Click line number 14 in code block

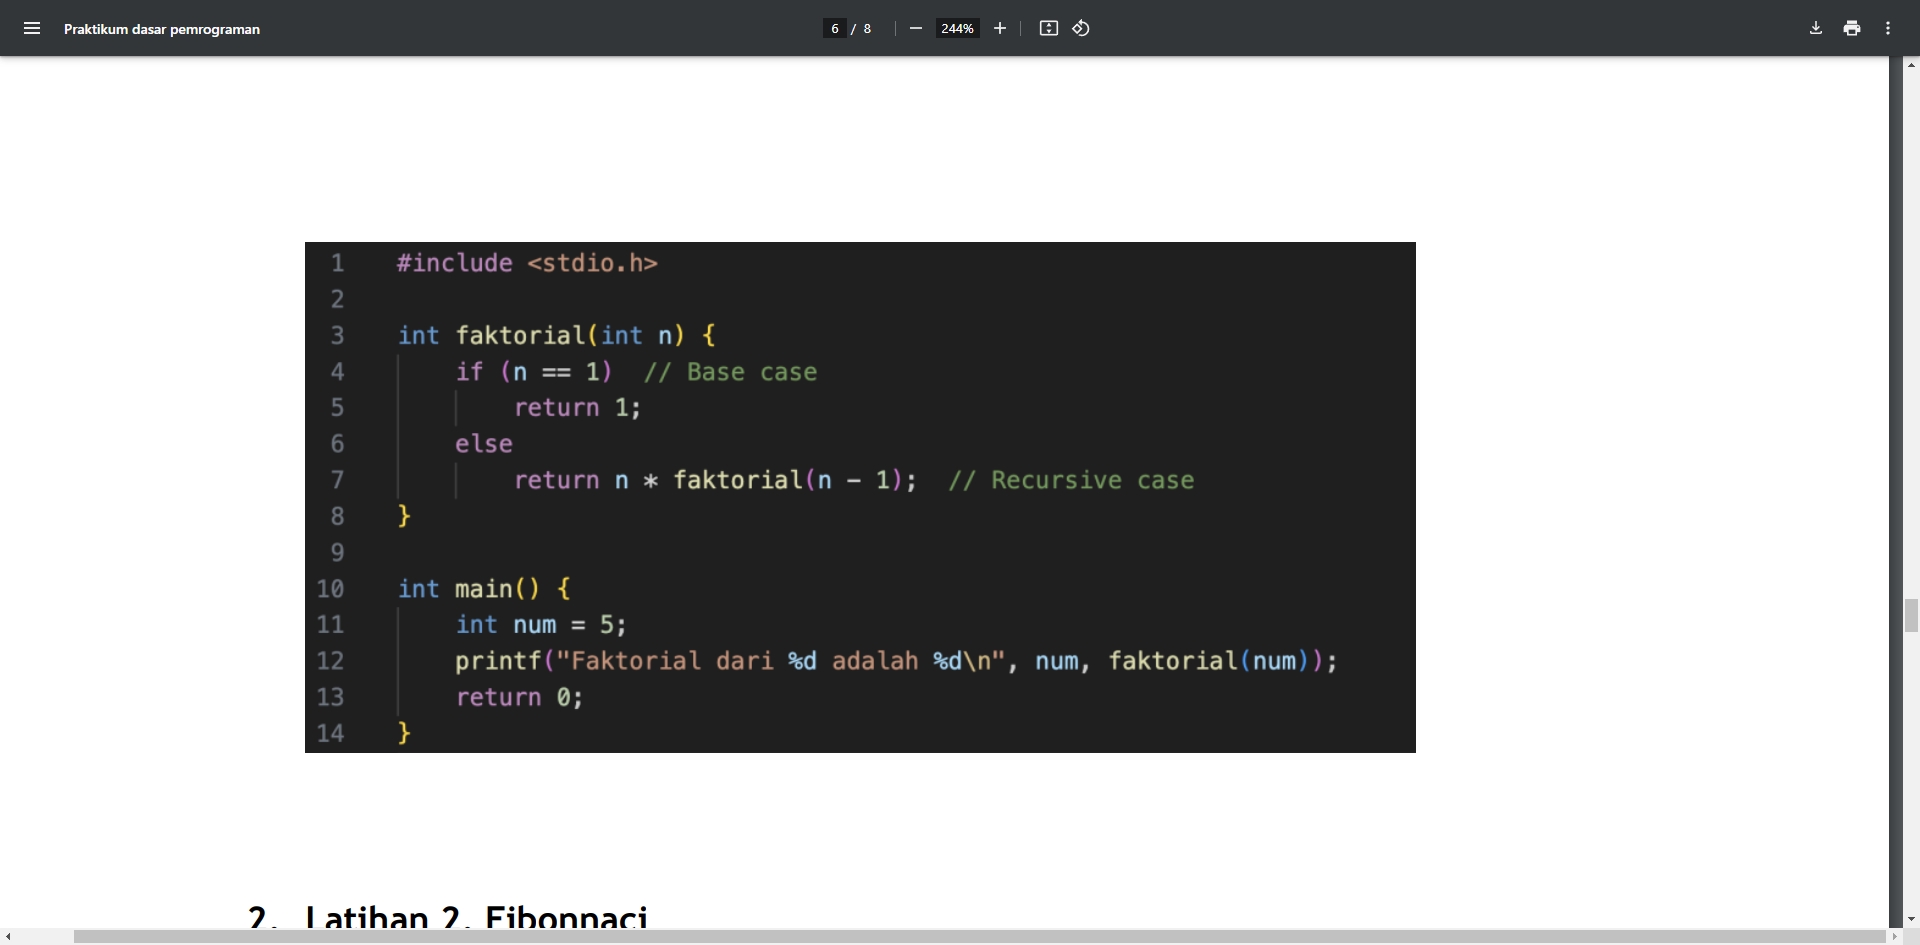330,733
